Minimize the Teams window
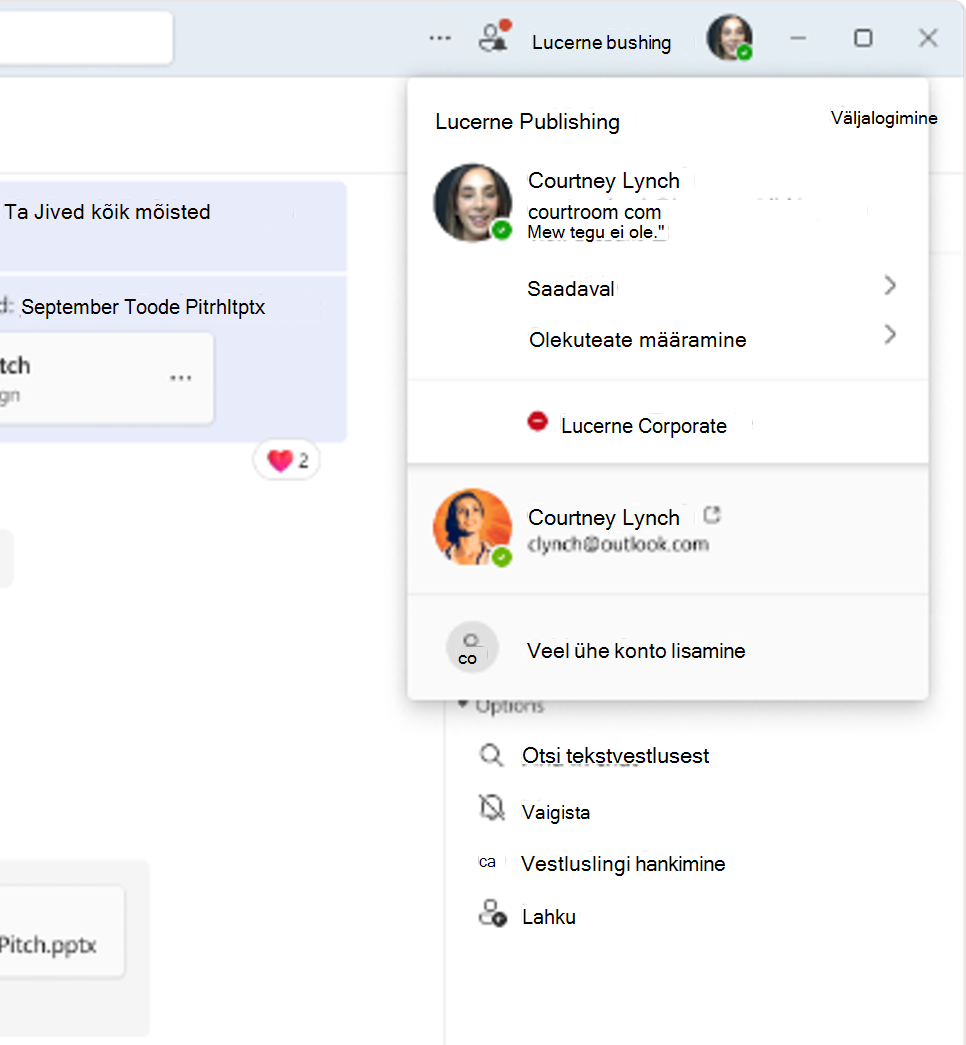The image size is (966, 1045). [x=798, y=38]
